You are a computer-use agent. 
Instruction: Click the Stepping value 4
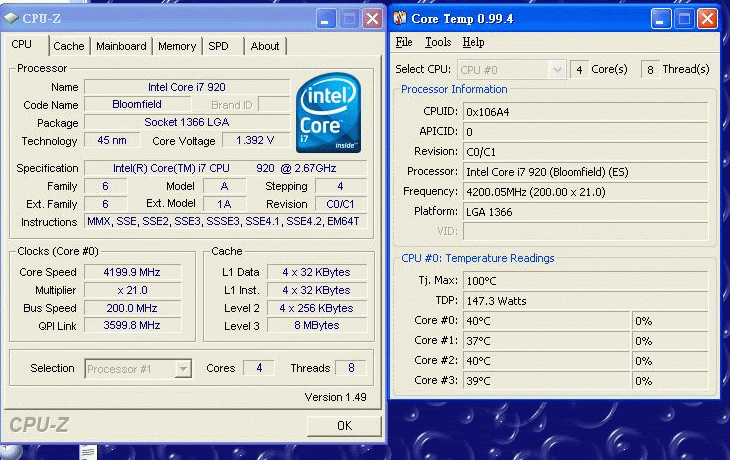coord(341,186)
